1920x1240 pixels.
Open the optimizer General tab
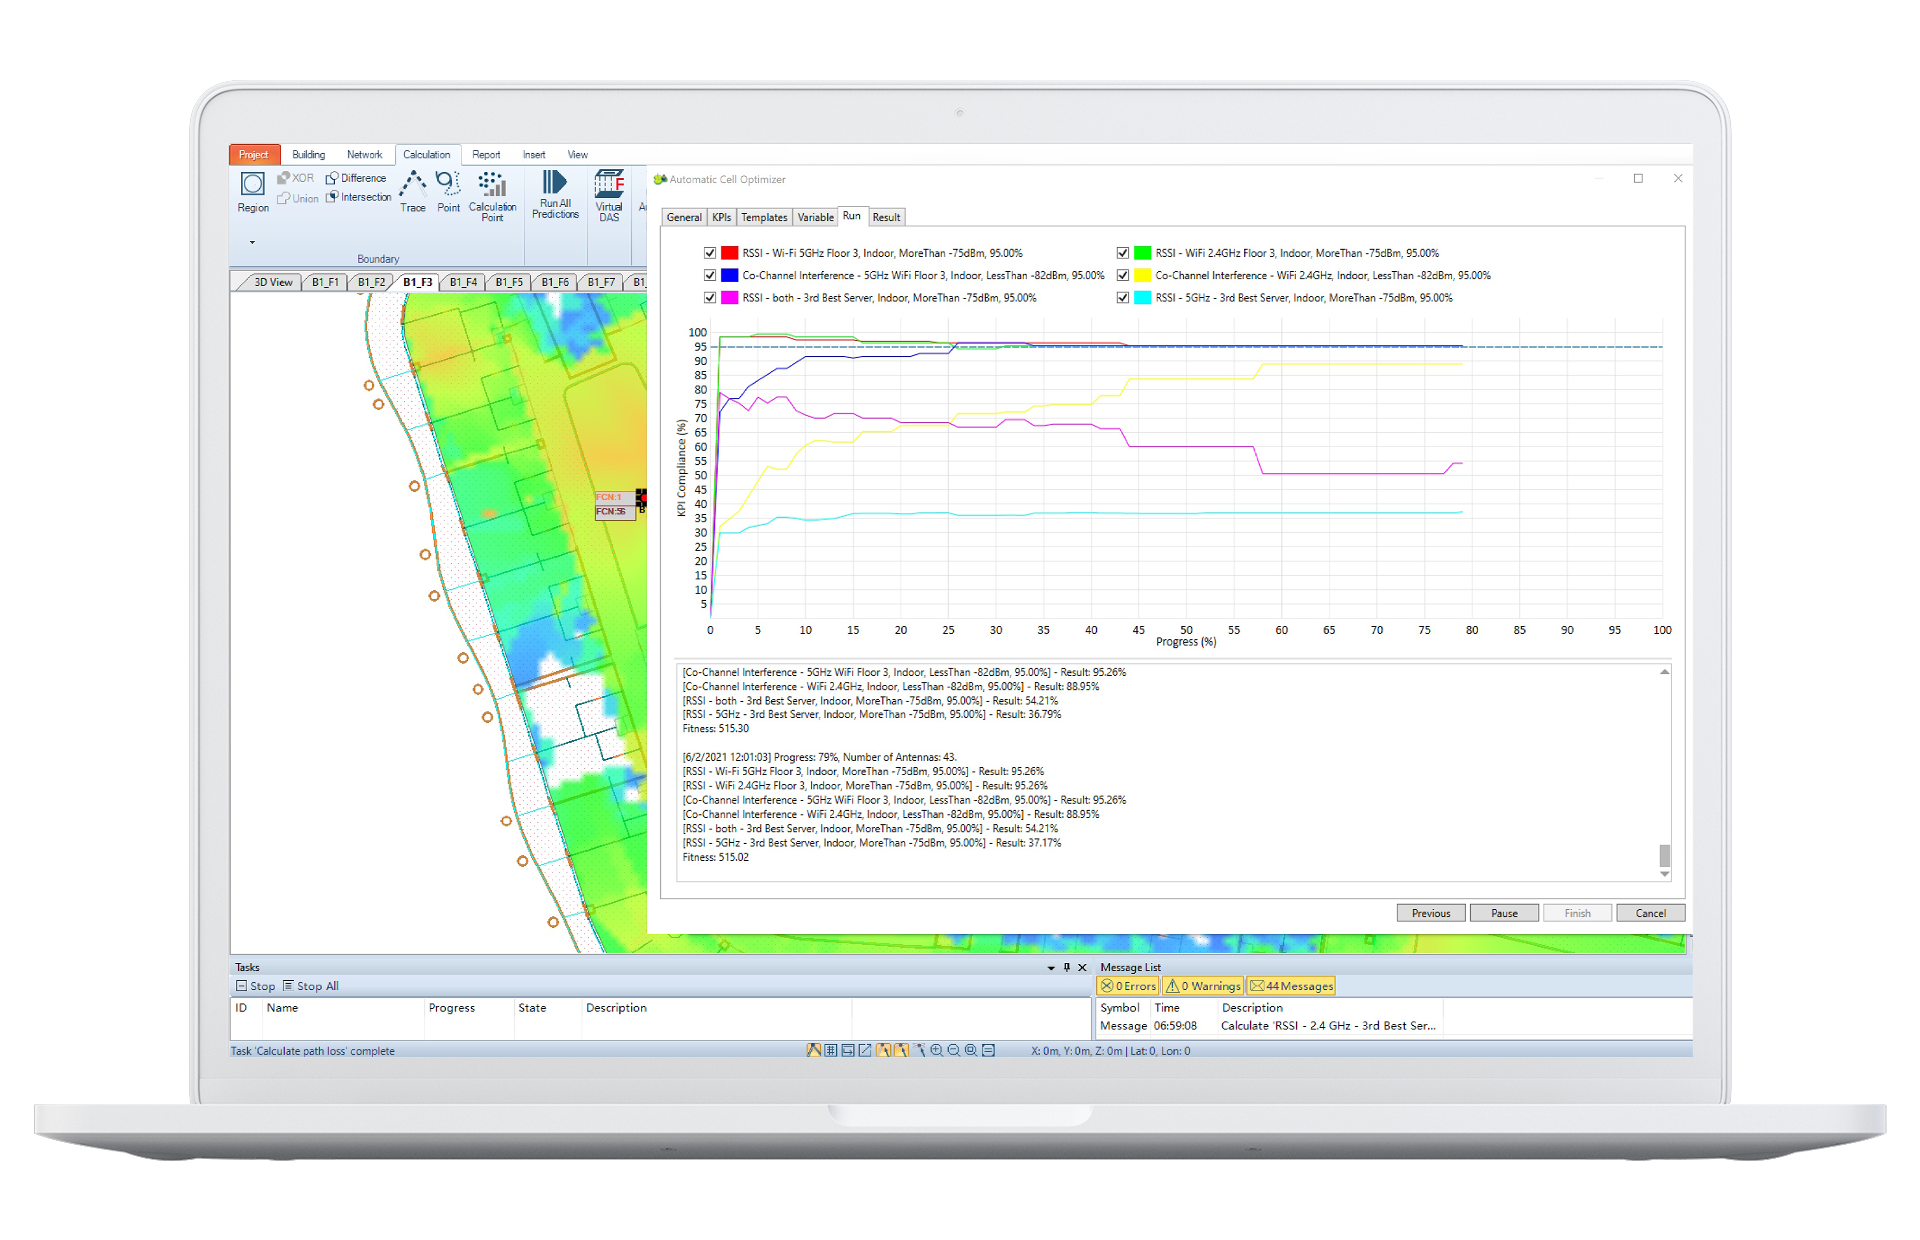[x=684, y=217]
